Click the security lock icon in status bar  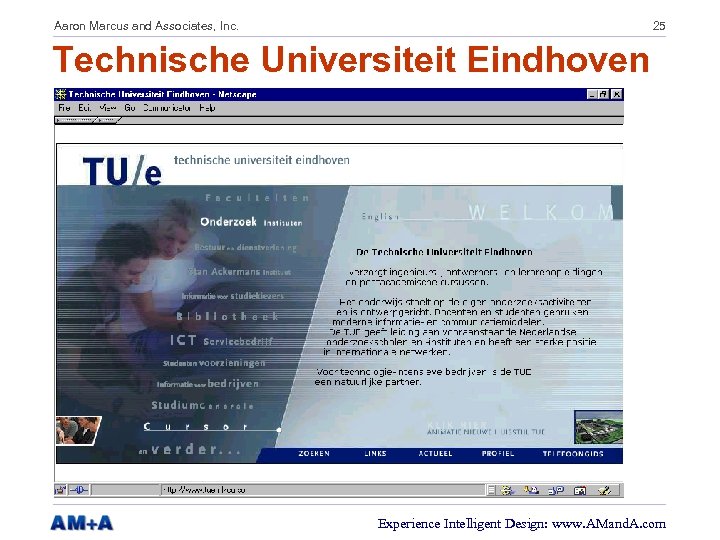pyautogui.click(x=60, y=490)
